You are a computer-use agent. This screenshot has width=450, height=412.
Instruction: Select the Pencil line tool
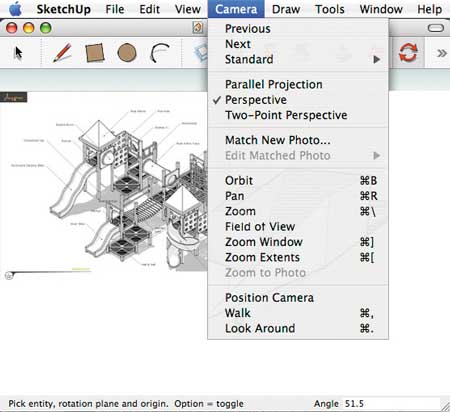(x=63, y=53)
